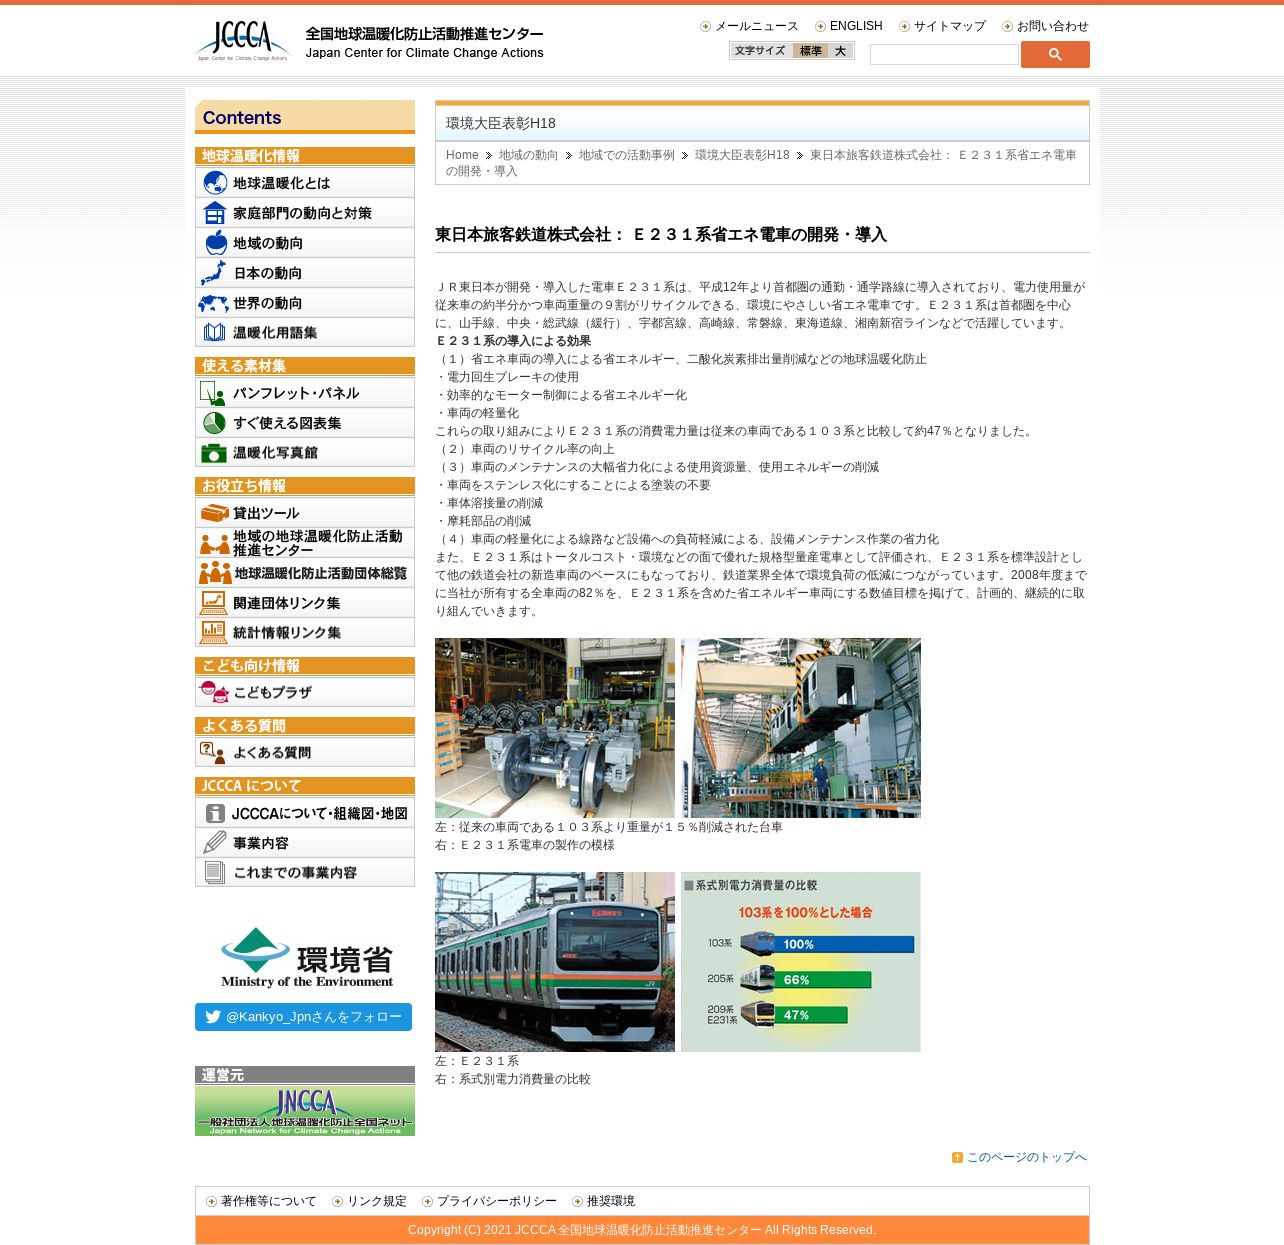Follow @Kankyo_Jpn Twitter button
This screenshot has height=1245, width=1284.
coord(303,1017)
